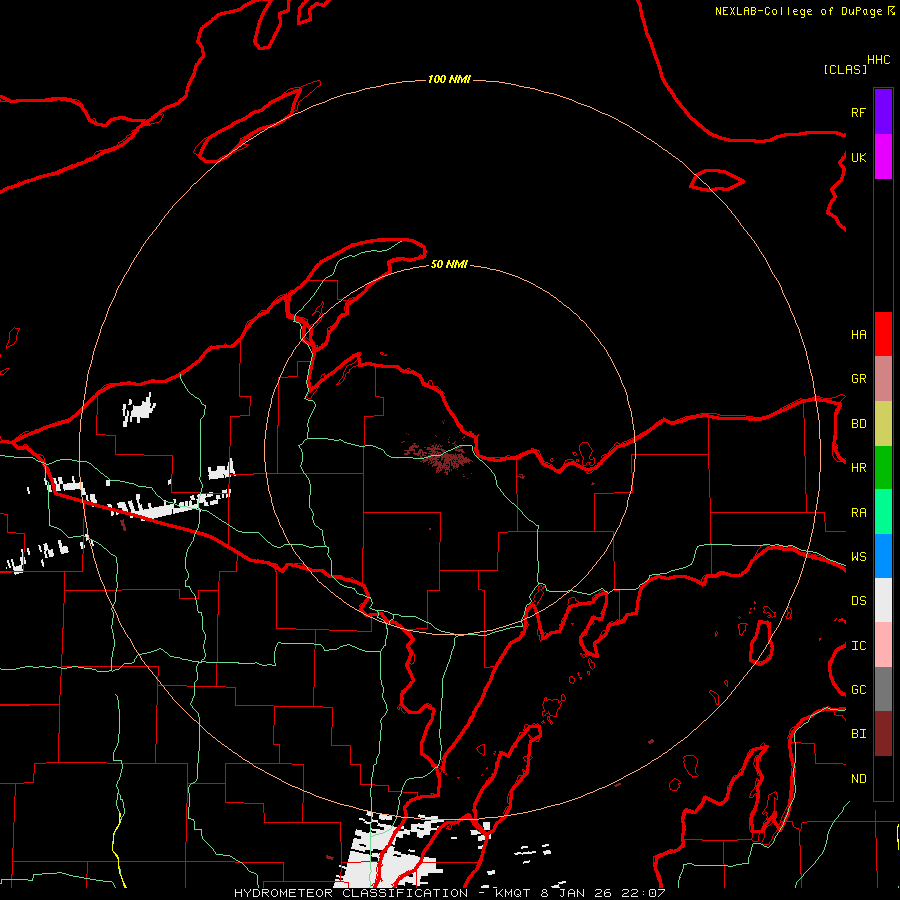The height and width of the screenshot is (900, 900).
Task: Click the BI brown legend swatch
Action: coord(883,734)
